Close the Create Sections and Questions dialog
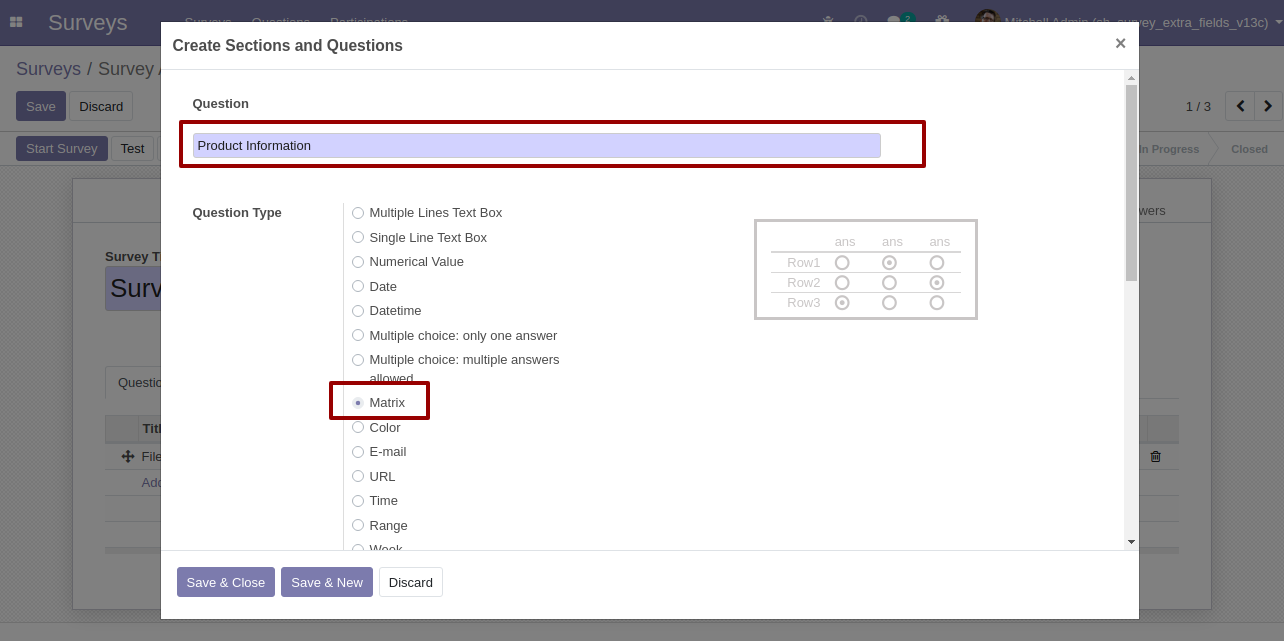The width and height of the screenshot is (1284, 641). pyautogui.click(x=1120, y=43)
